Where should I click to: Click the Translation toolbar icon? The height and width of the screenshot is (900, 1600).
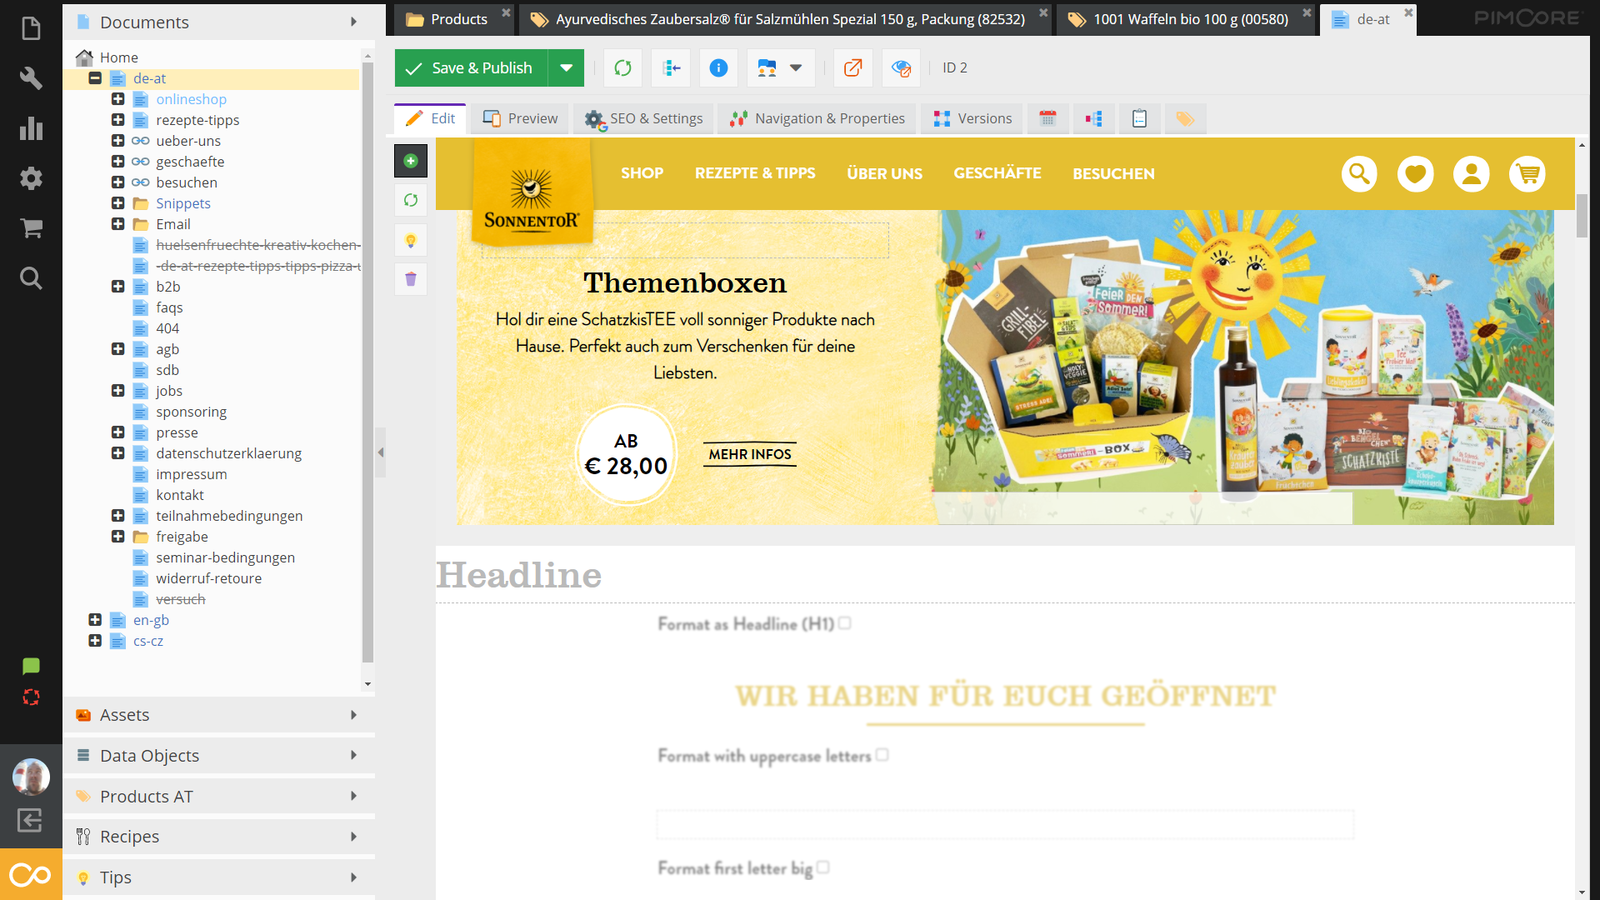tap(767, 68)
